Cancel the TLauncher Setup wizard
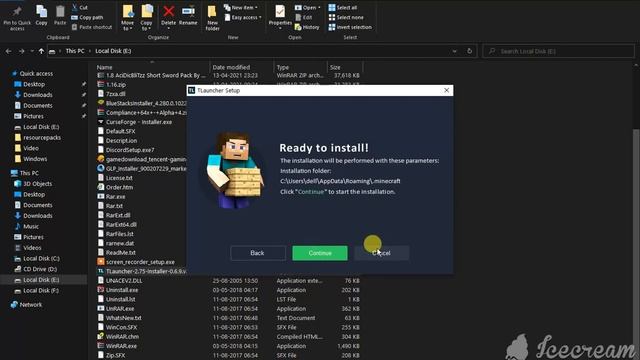 pos(382,253)
